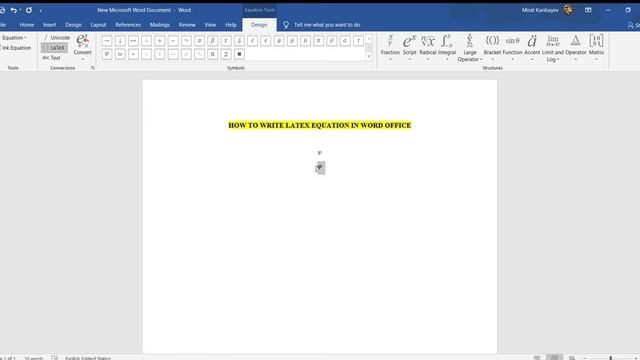This screenshot has width=640, height=360.
Task: Insert the minus sign symbol
Action: tap(173, 41)
